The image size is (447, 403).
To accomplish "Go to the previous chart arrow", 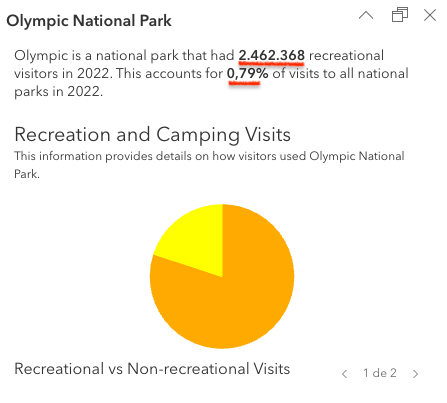I will coord(345,374).
